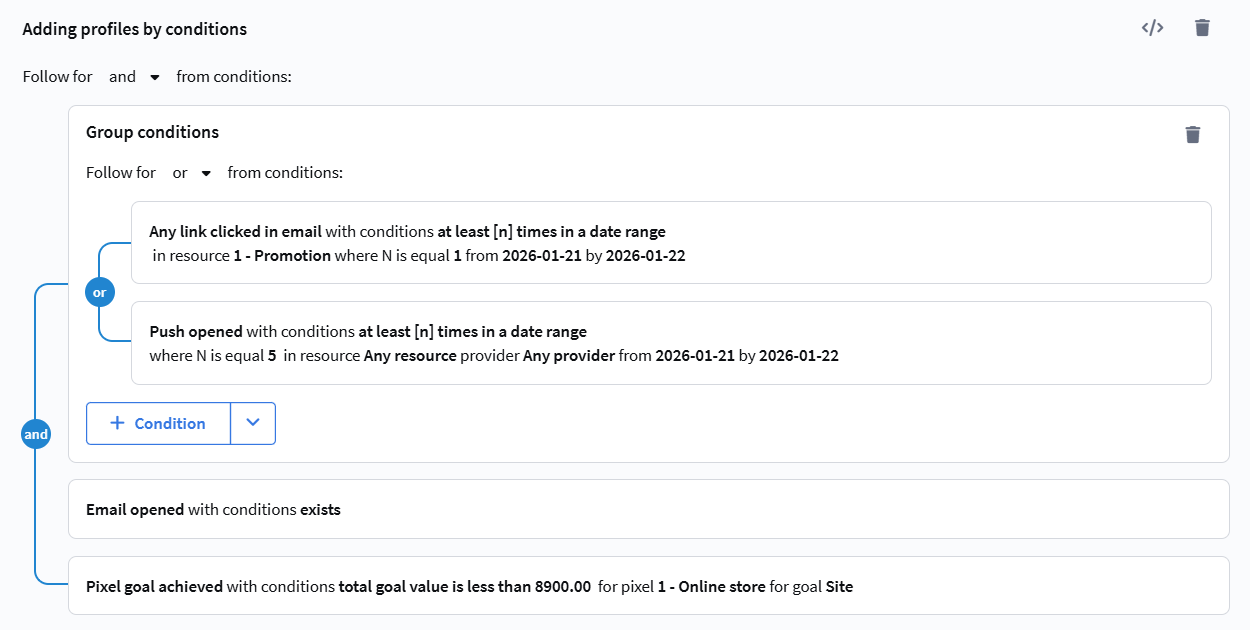Click 'Any provider' in Push opened condition

pyautogui.click(x=568, y=355)
